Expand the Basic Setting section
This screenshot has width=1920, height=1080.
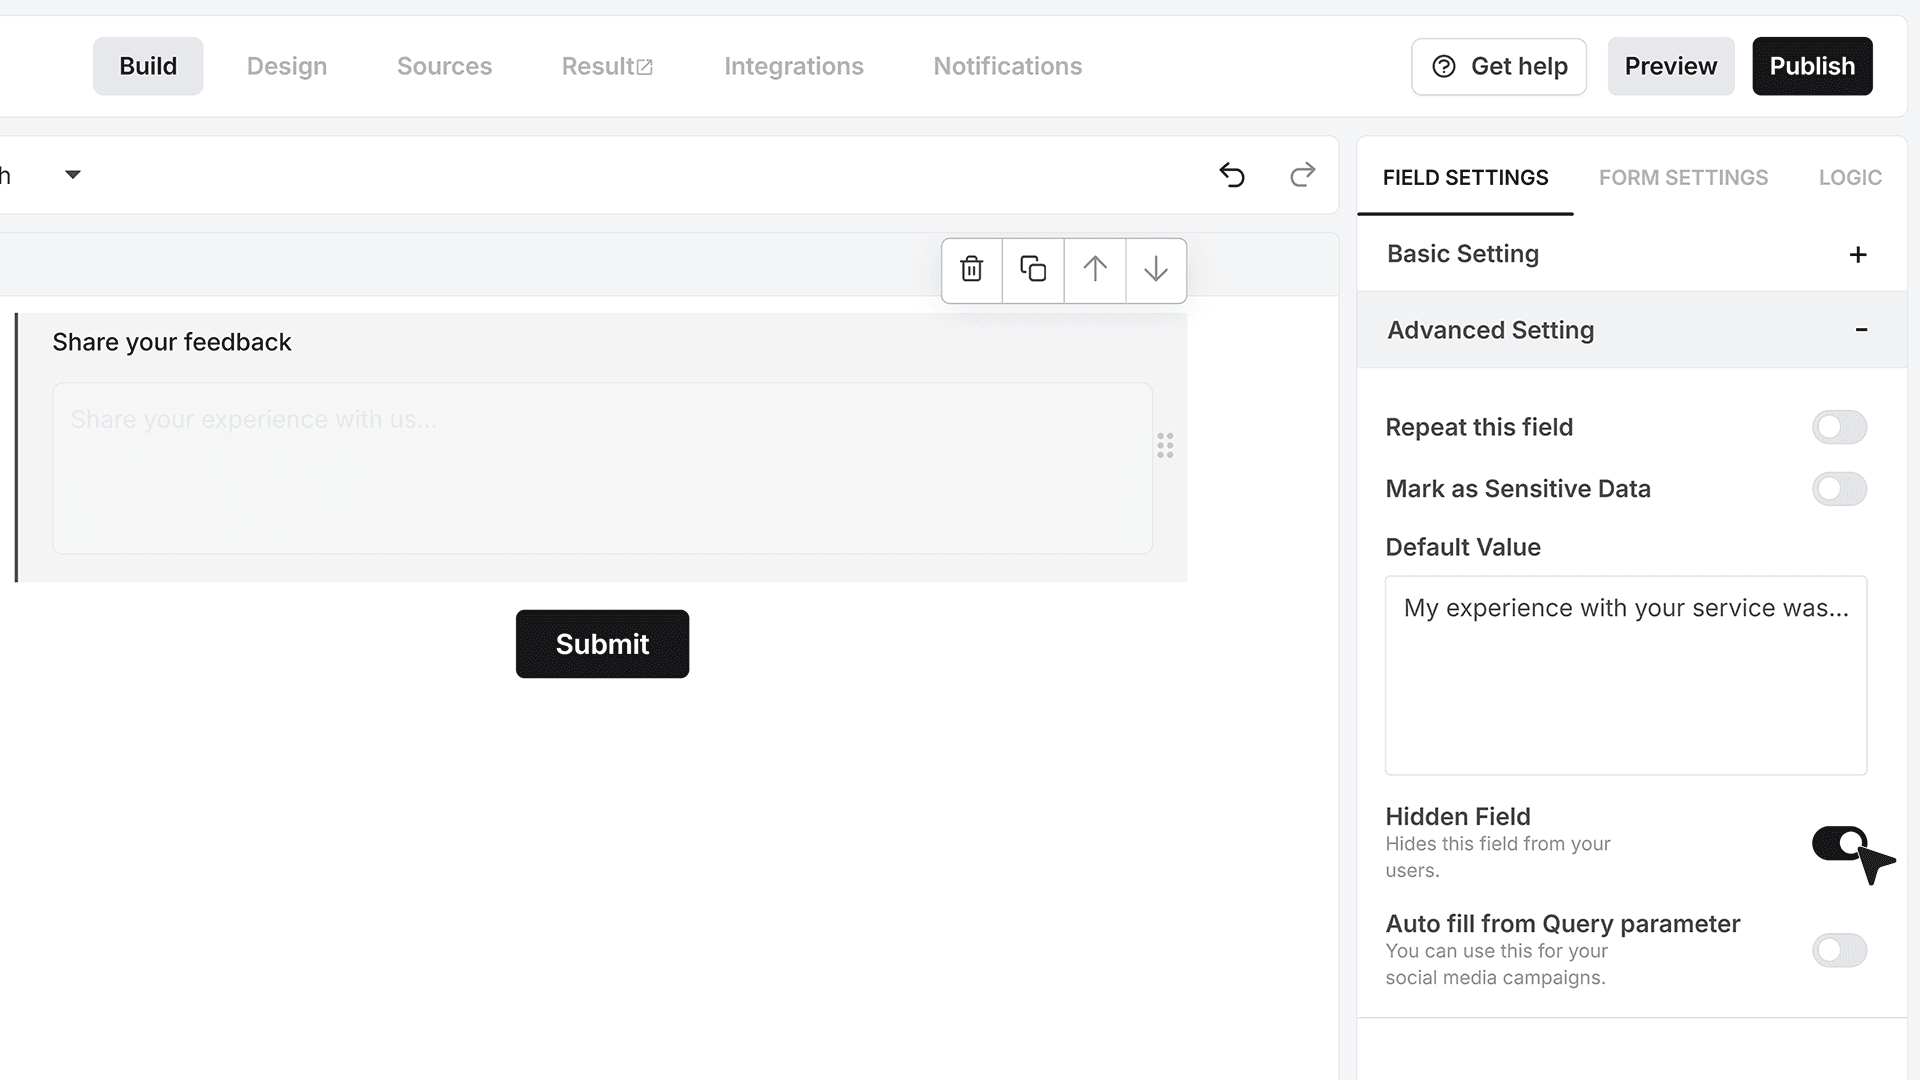tap(1631, 254)
